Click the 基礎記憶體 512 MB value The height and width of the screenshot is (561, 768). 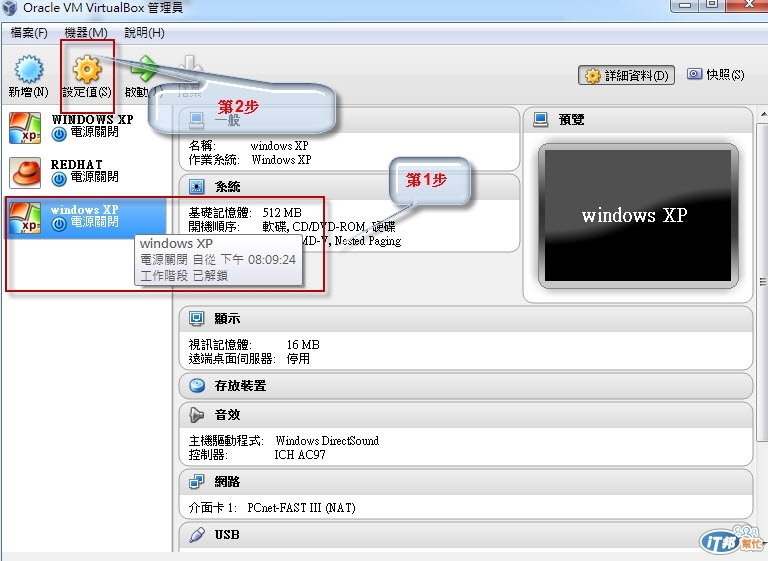click(x=282, y=213)
